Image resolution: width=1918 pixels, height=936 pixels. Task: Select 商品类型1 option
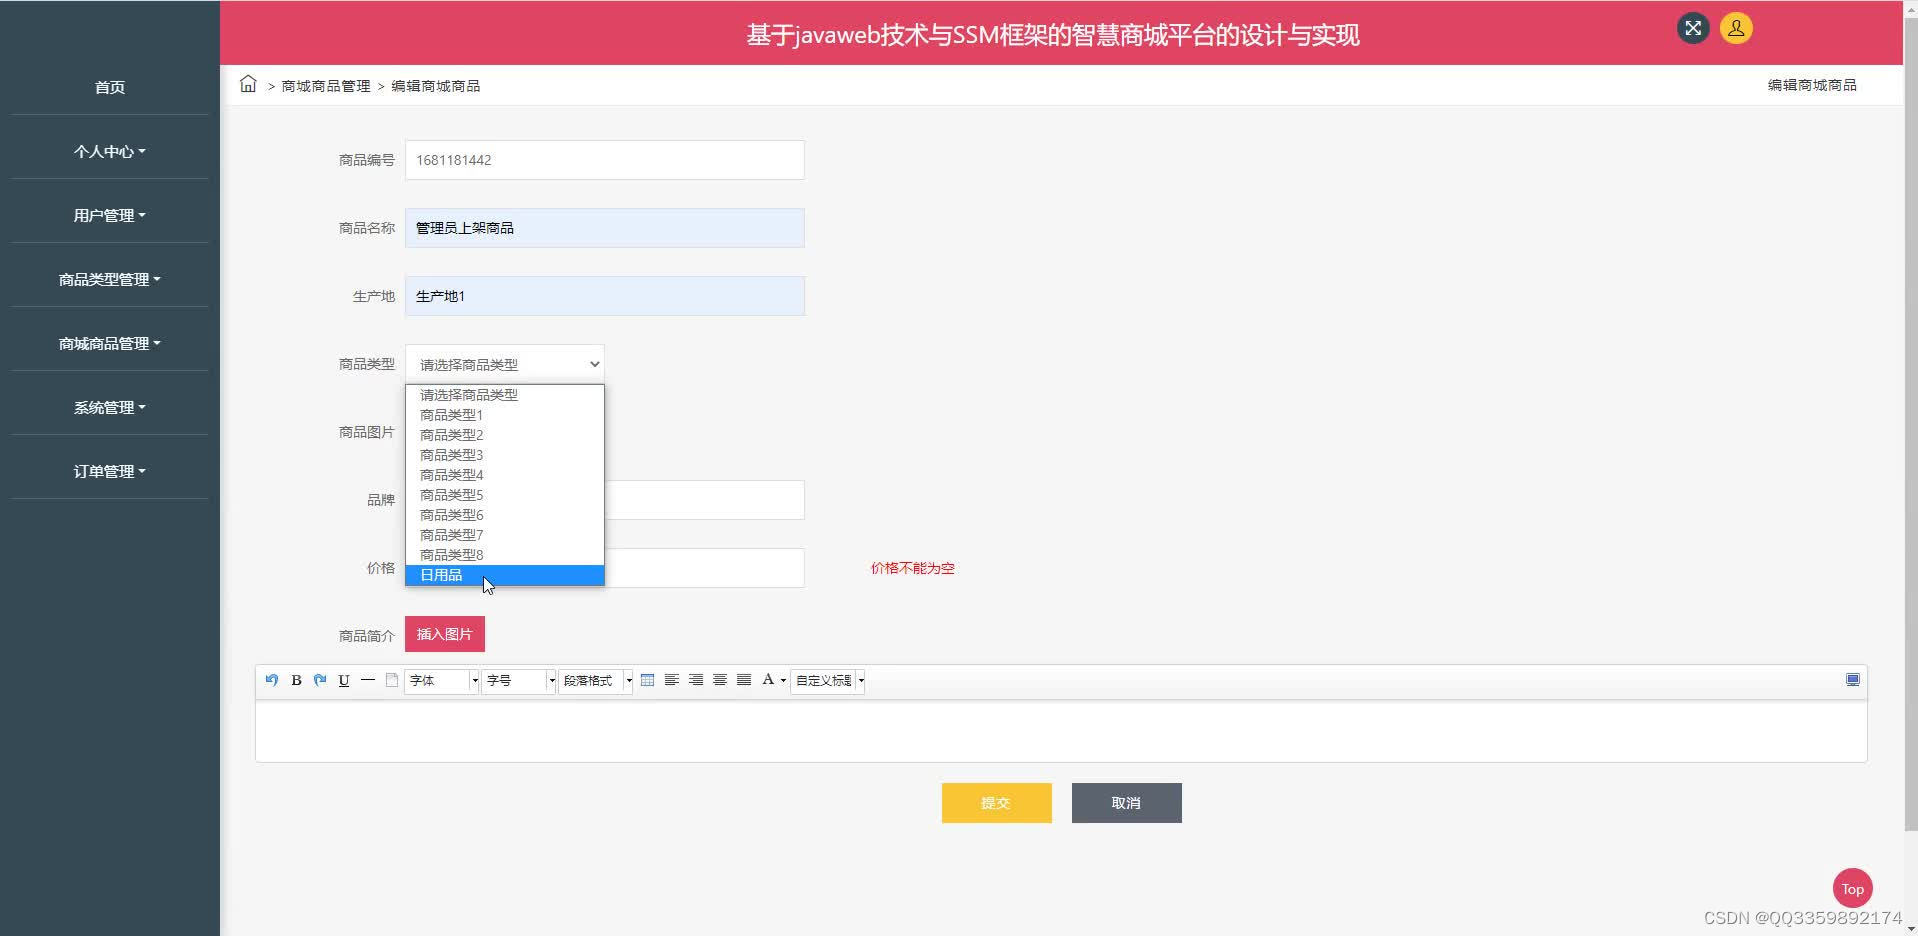point(505,415)
